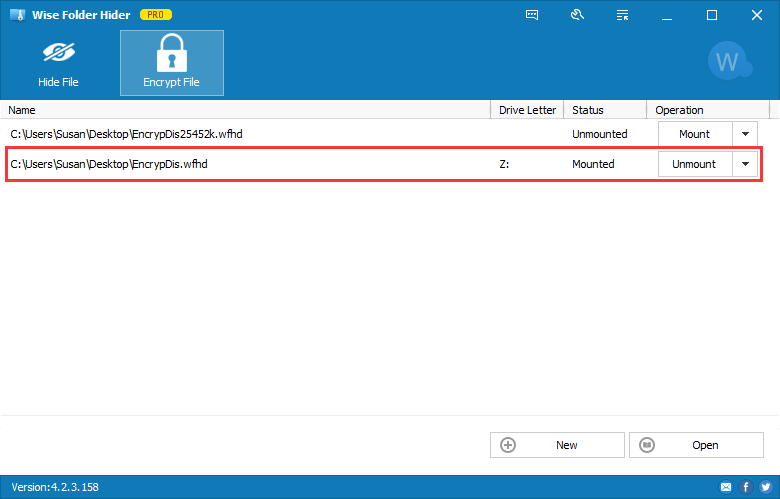The width and height of the screenshot is (780, 499).
Task: Open the key and wrench settings icon
Action: (x=577, y=15)
